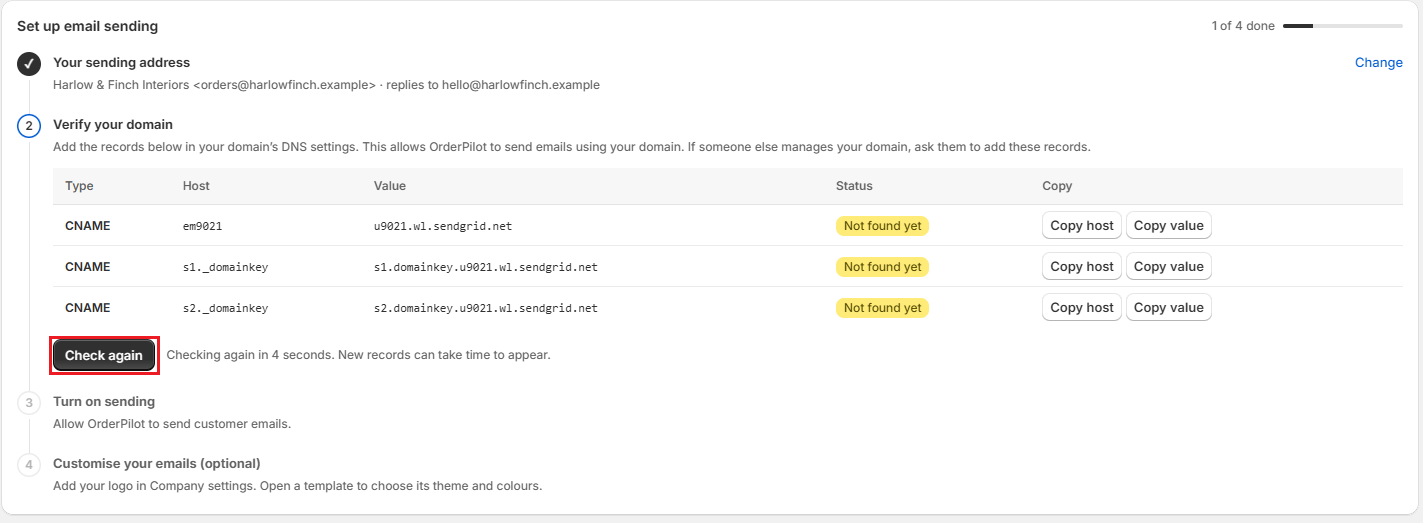This screenshot has width=1423, height=523.
Task: Click CNAME type in the em9021 row
Action: [x=88, y=226]
